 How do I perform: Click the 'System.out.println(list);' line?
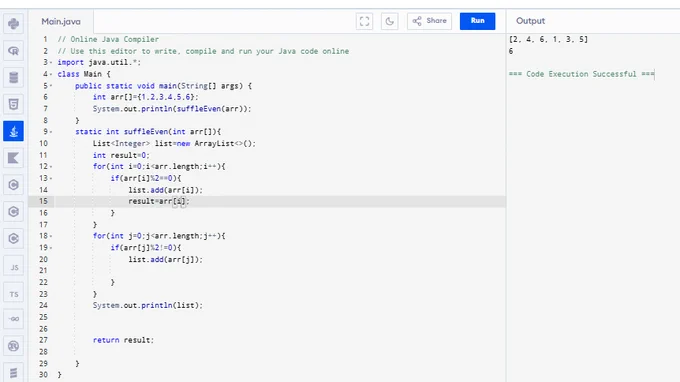(x=147, y=305)
